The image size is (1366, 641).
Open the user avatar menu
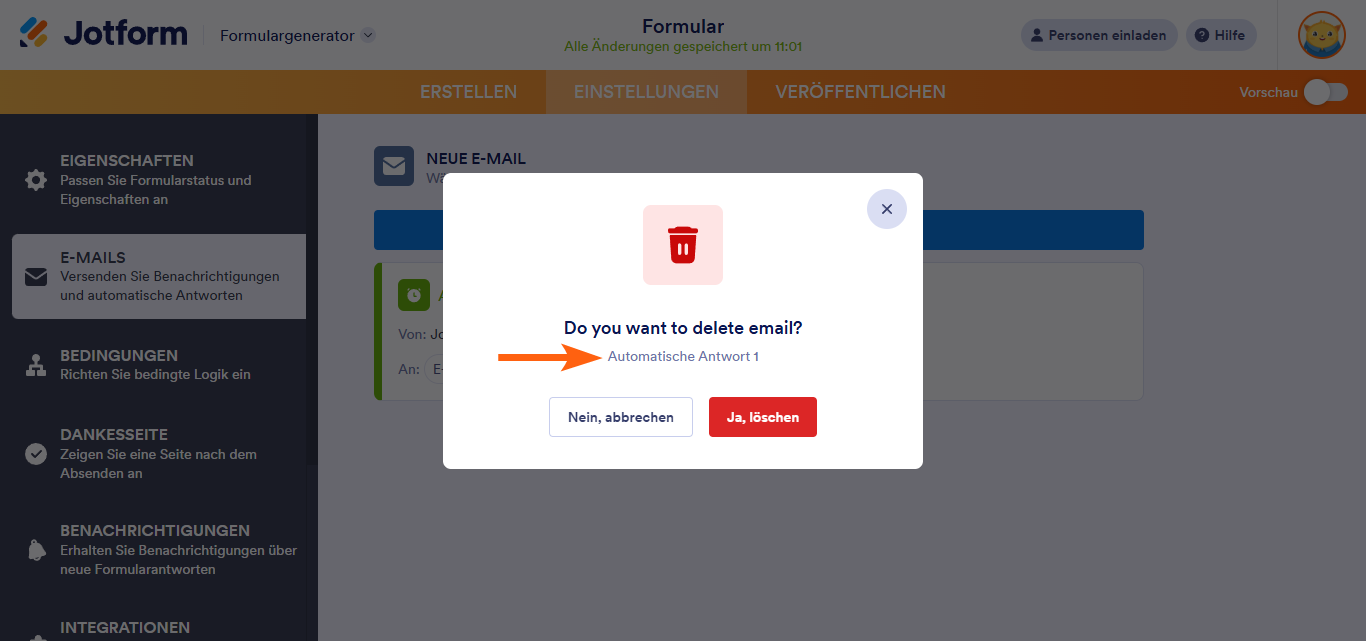pos(1322,35)
